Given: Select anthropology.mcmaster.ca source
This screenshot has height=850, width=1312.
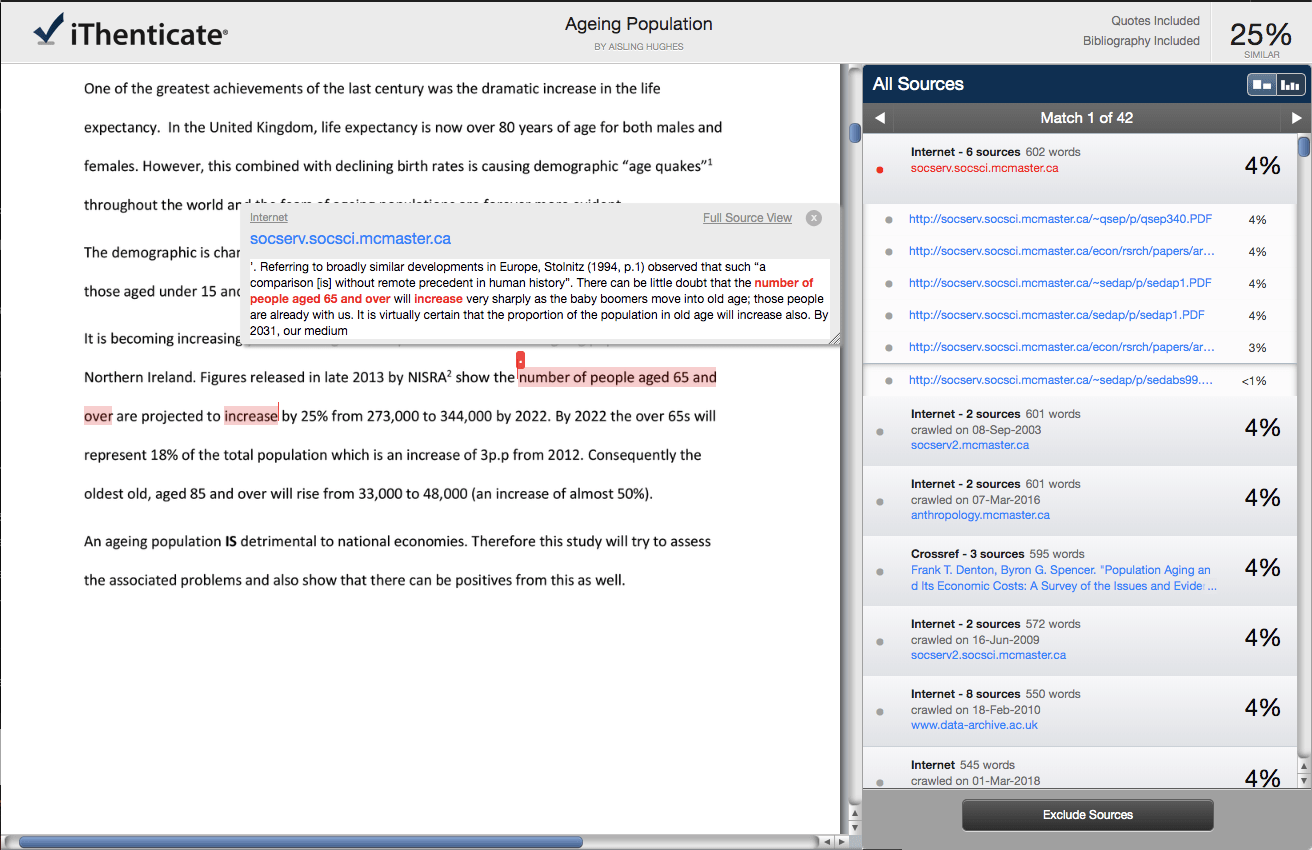Looking at the screenshot, I should [x=981, y=515].
